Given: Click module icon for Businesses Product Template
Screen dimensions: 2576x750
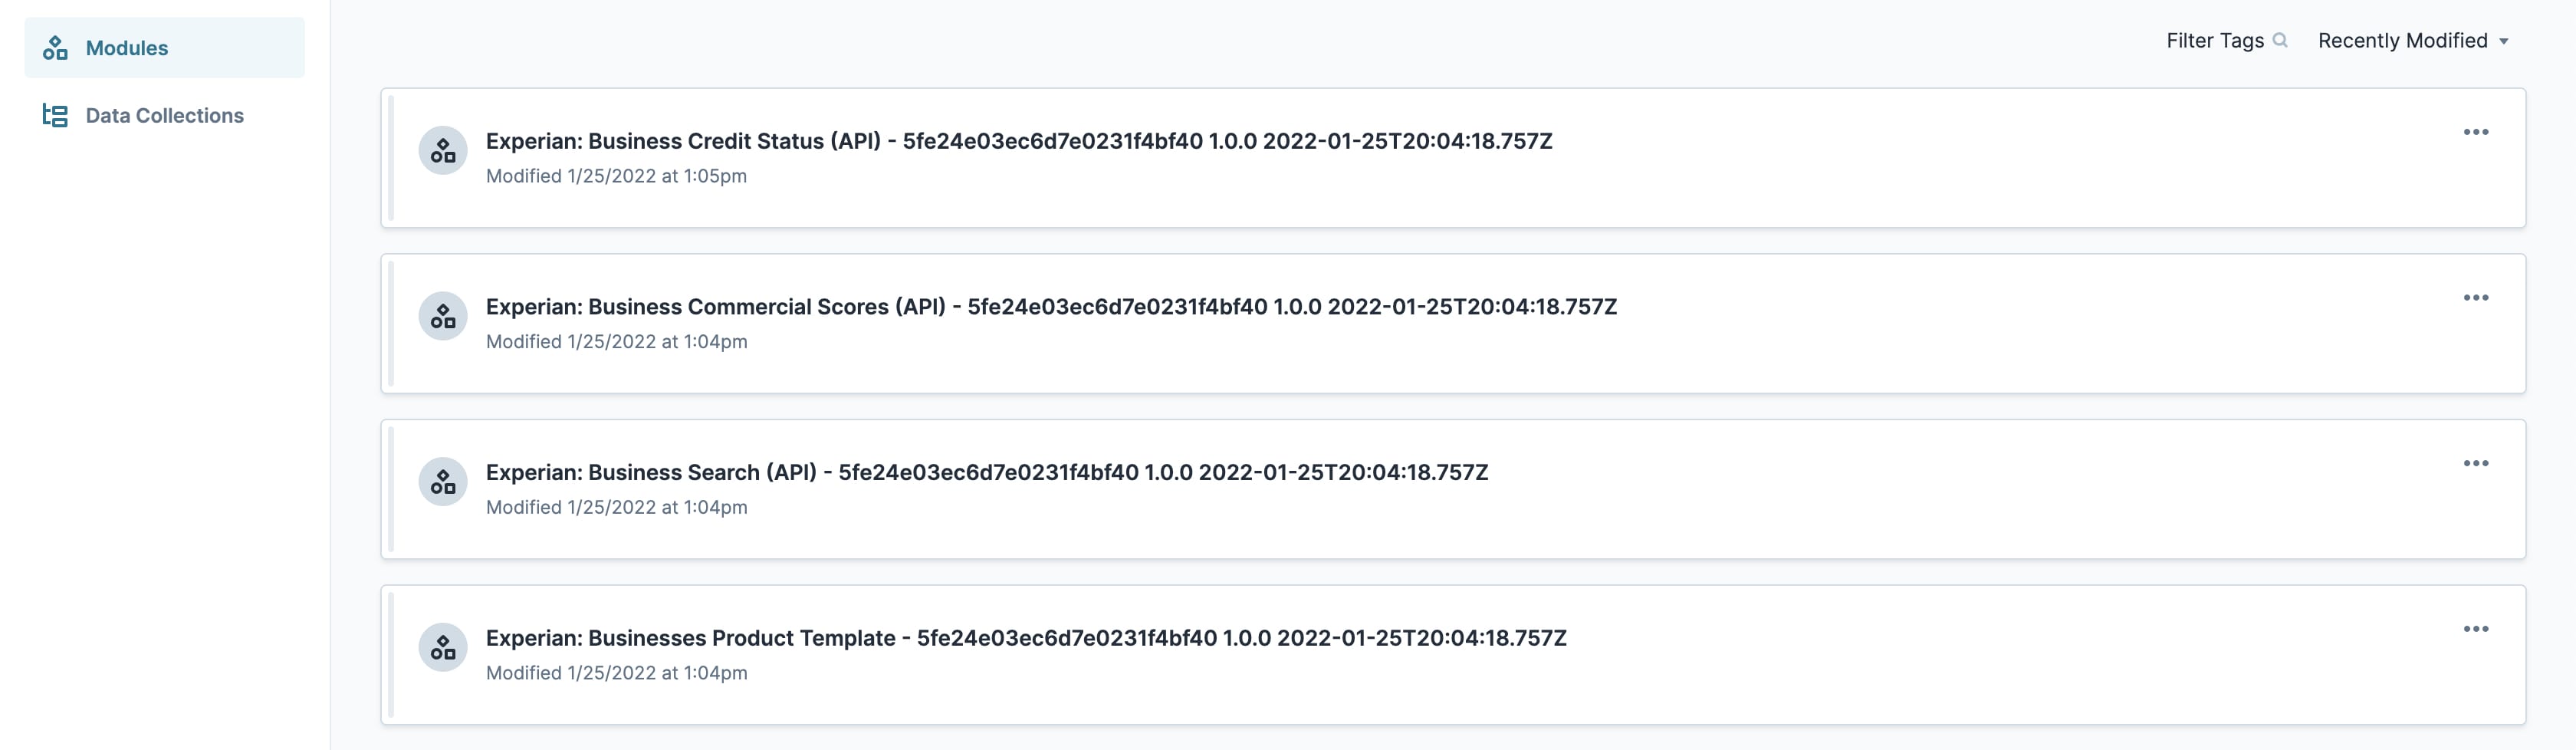Looking at the screenshot, I should pyautogui.click(x=443, y=648).
